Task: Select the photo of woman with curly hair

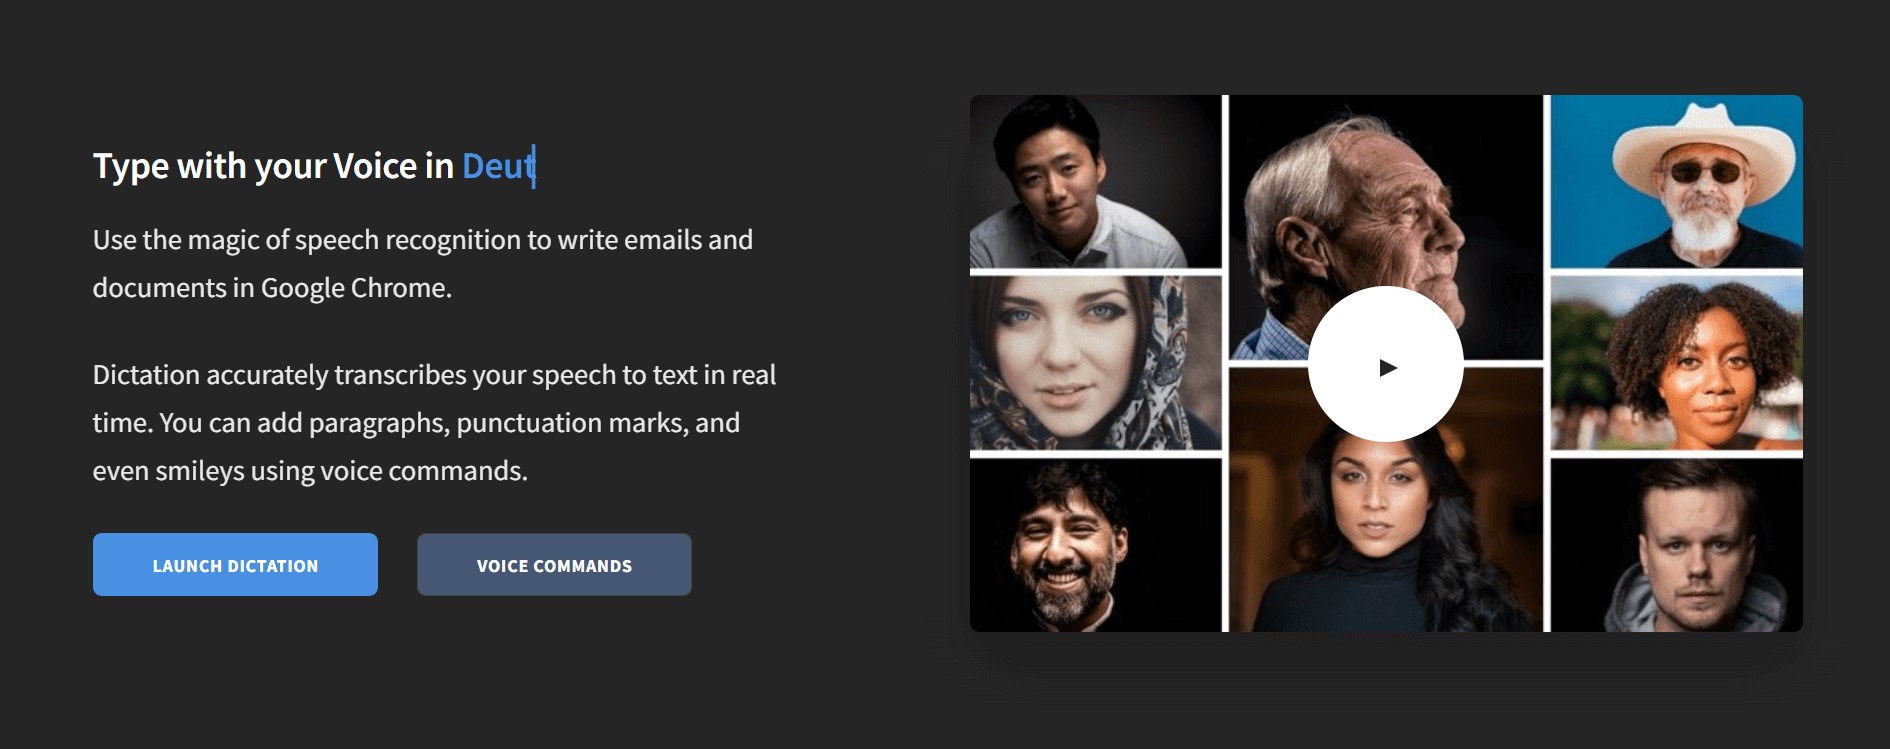Action: 1677,363
